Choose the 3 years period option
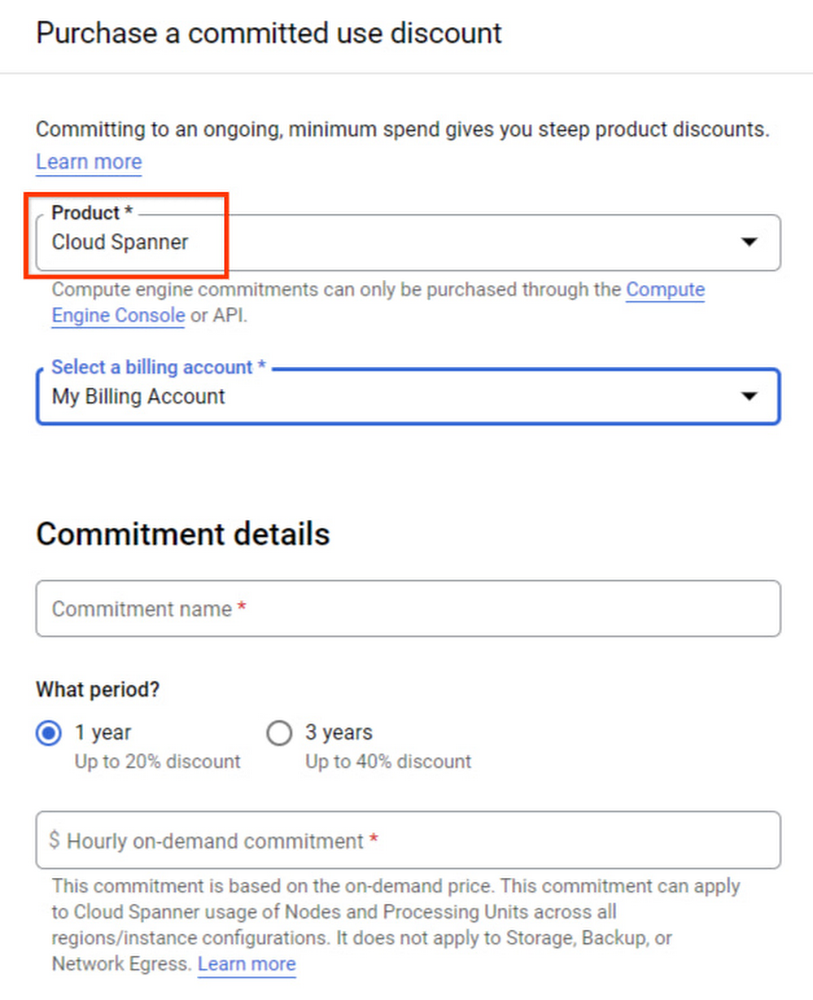This screenshot has height=1000, width=813. coord(279,733)
